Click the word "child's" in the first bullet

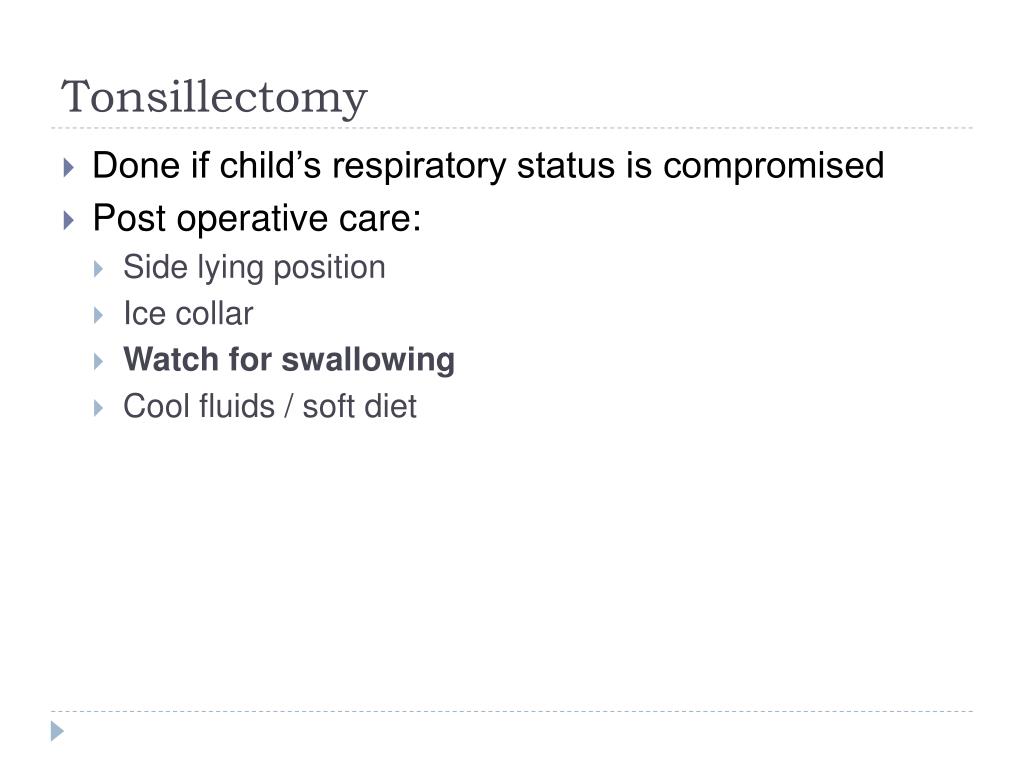(270, 165)
